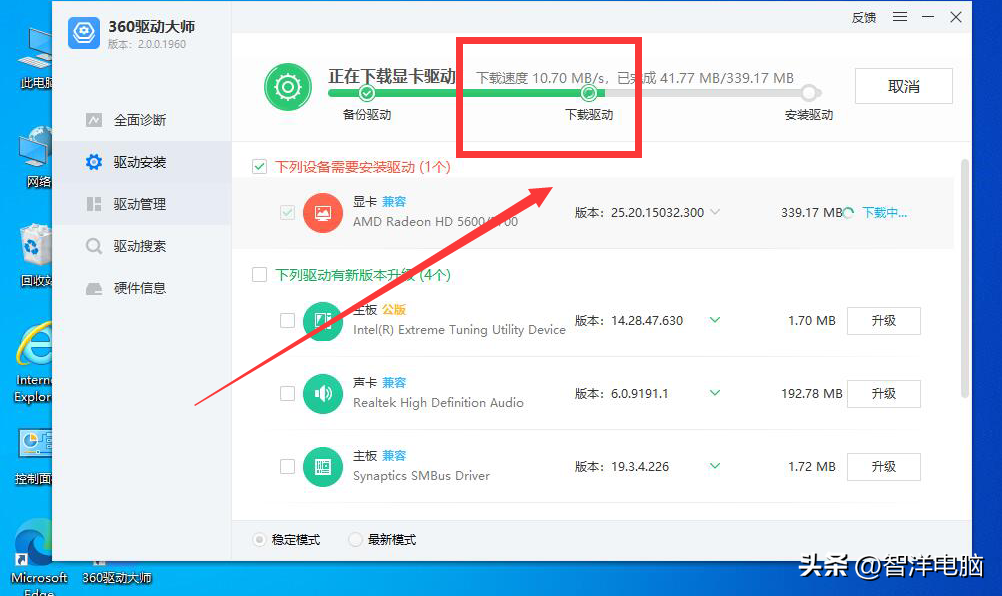The width and height of the screenshot is (1002, 596).
Task: Toggle the 下列设备需要安装驱动 group checkbox
Action: click(x=259, y=167)
